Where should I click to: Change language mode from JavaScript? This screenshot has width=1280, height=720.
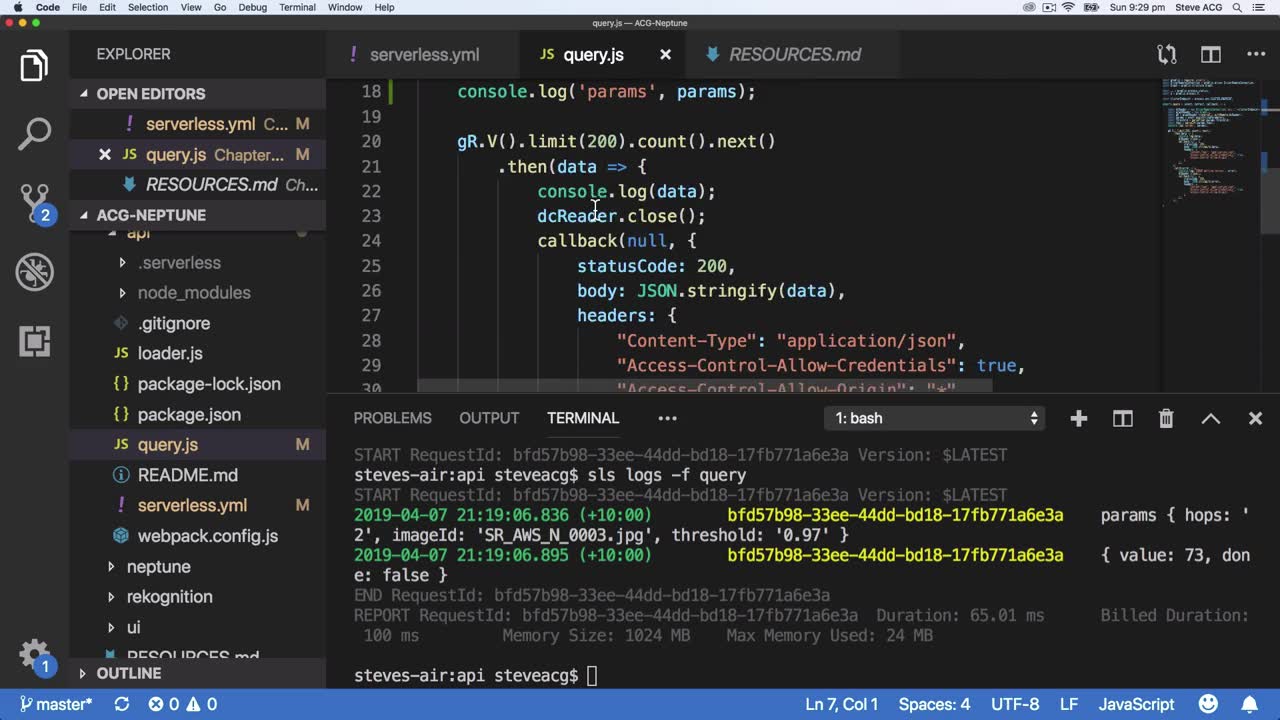pyautogui.click(x=1136, y=704)
